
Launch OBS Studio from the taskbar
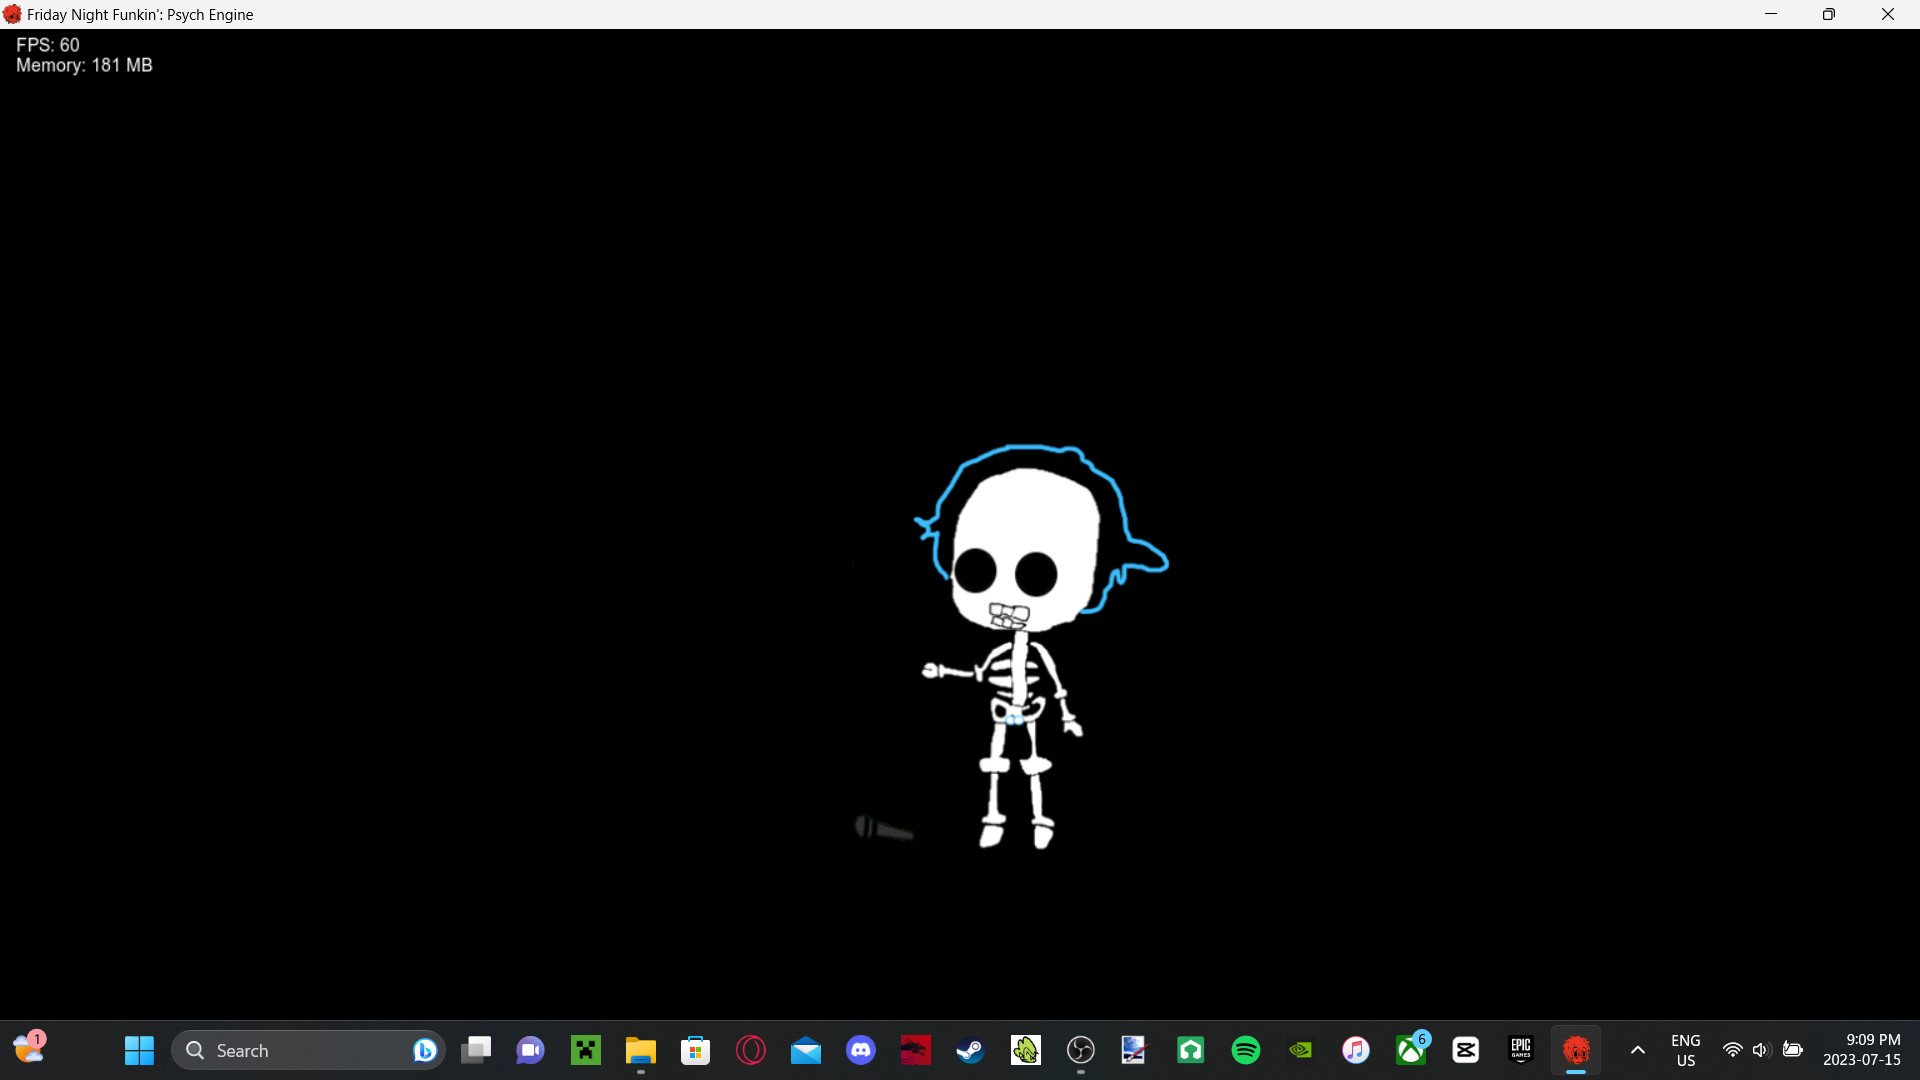coord(1081,1050)
